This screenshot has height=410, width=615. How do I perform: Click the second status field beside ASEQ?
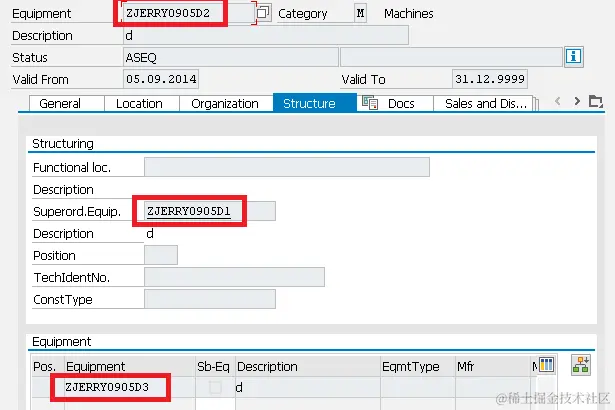(x=451, y=58)
